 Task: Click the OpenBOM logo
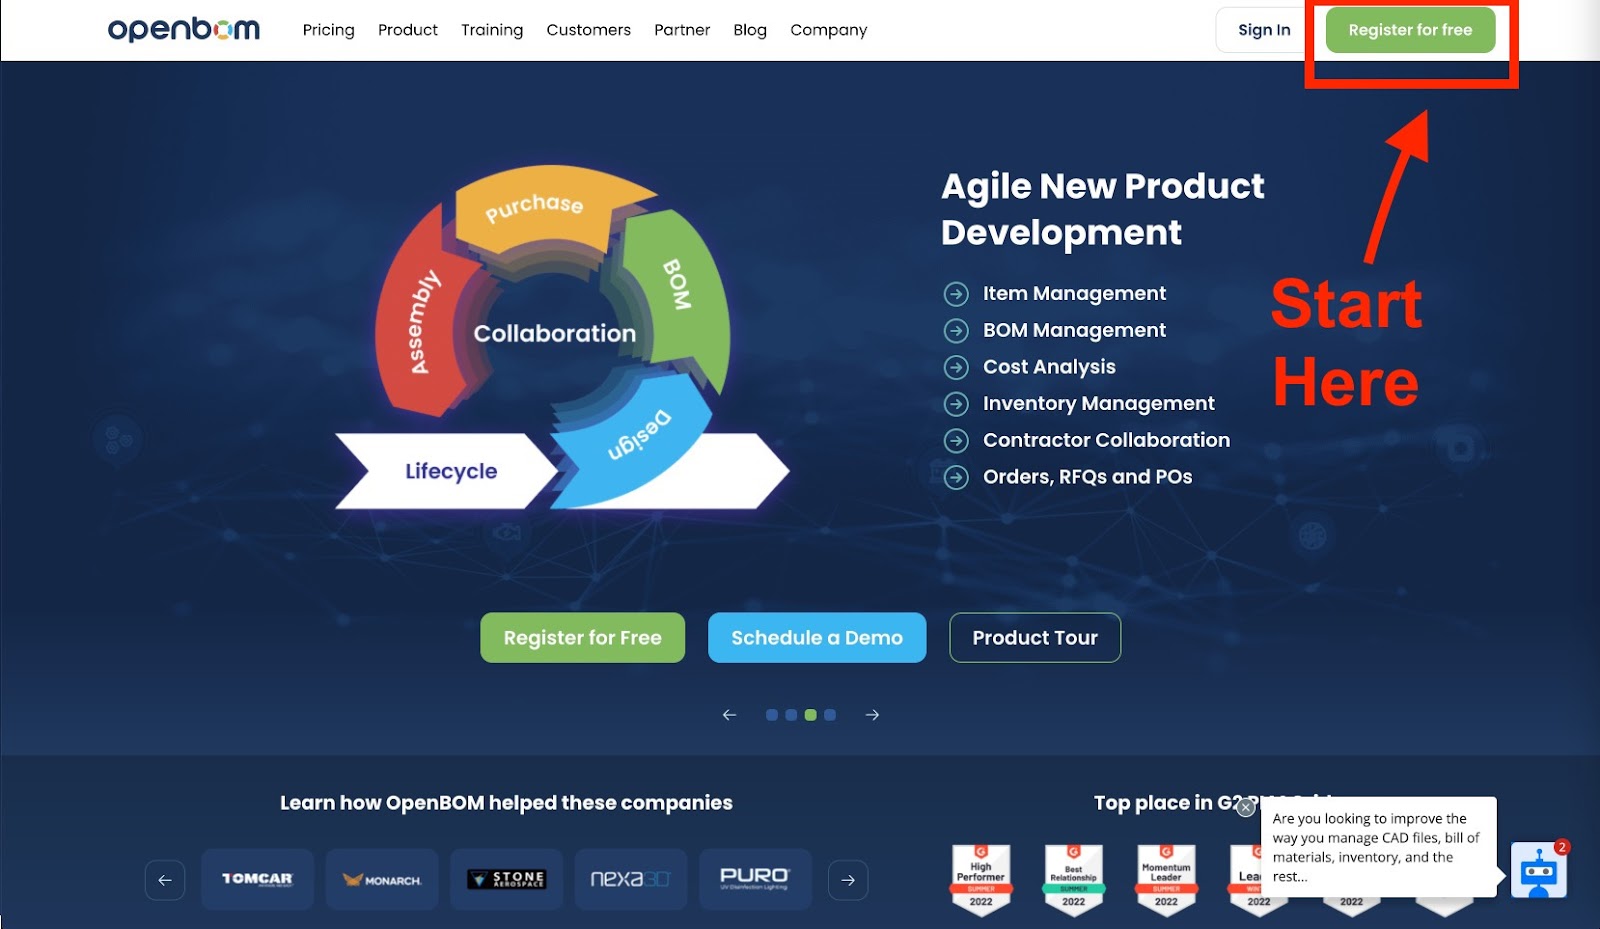[184, 30]
